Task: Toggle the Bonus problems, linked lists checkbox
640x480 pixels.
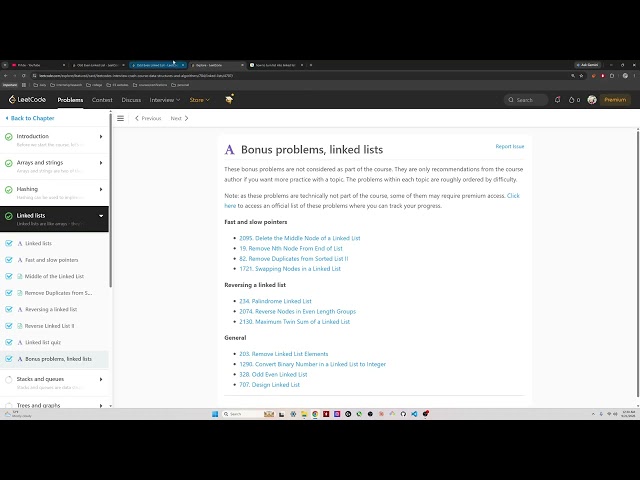Action: pos(9,359)
